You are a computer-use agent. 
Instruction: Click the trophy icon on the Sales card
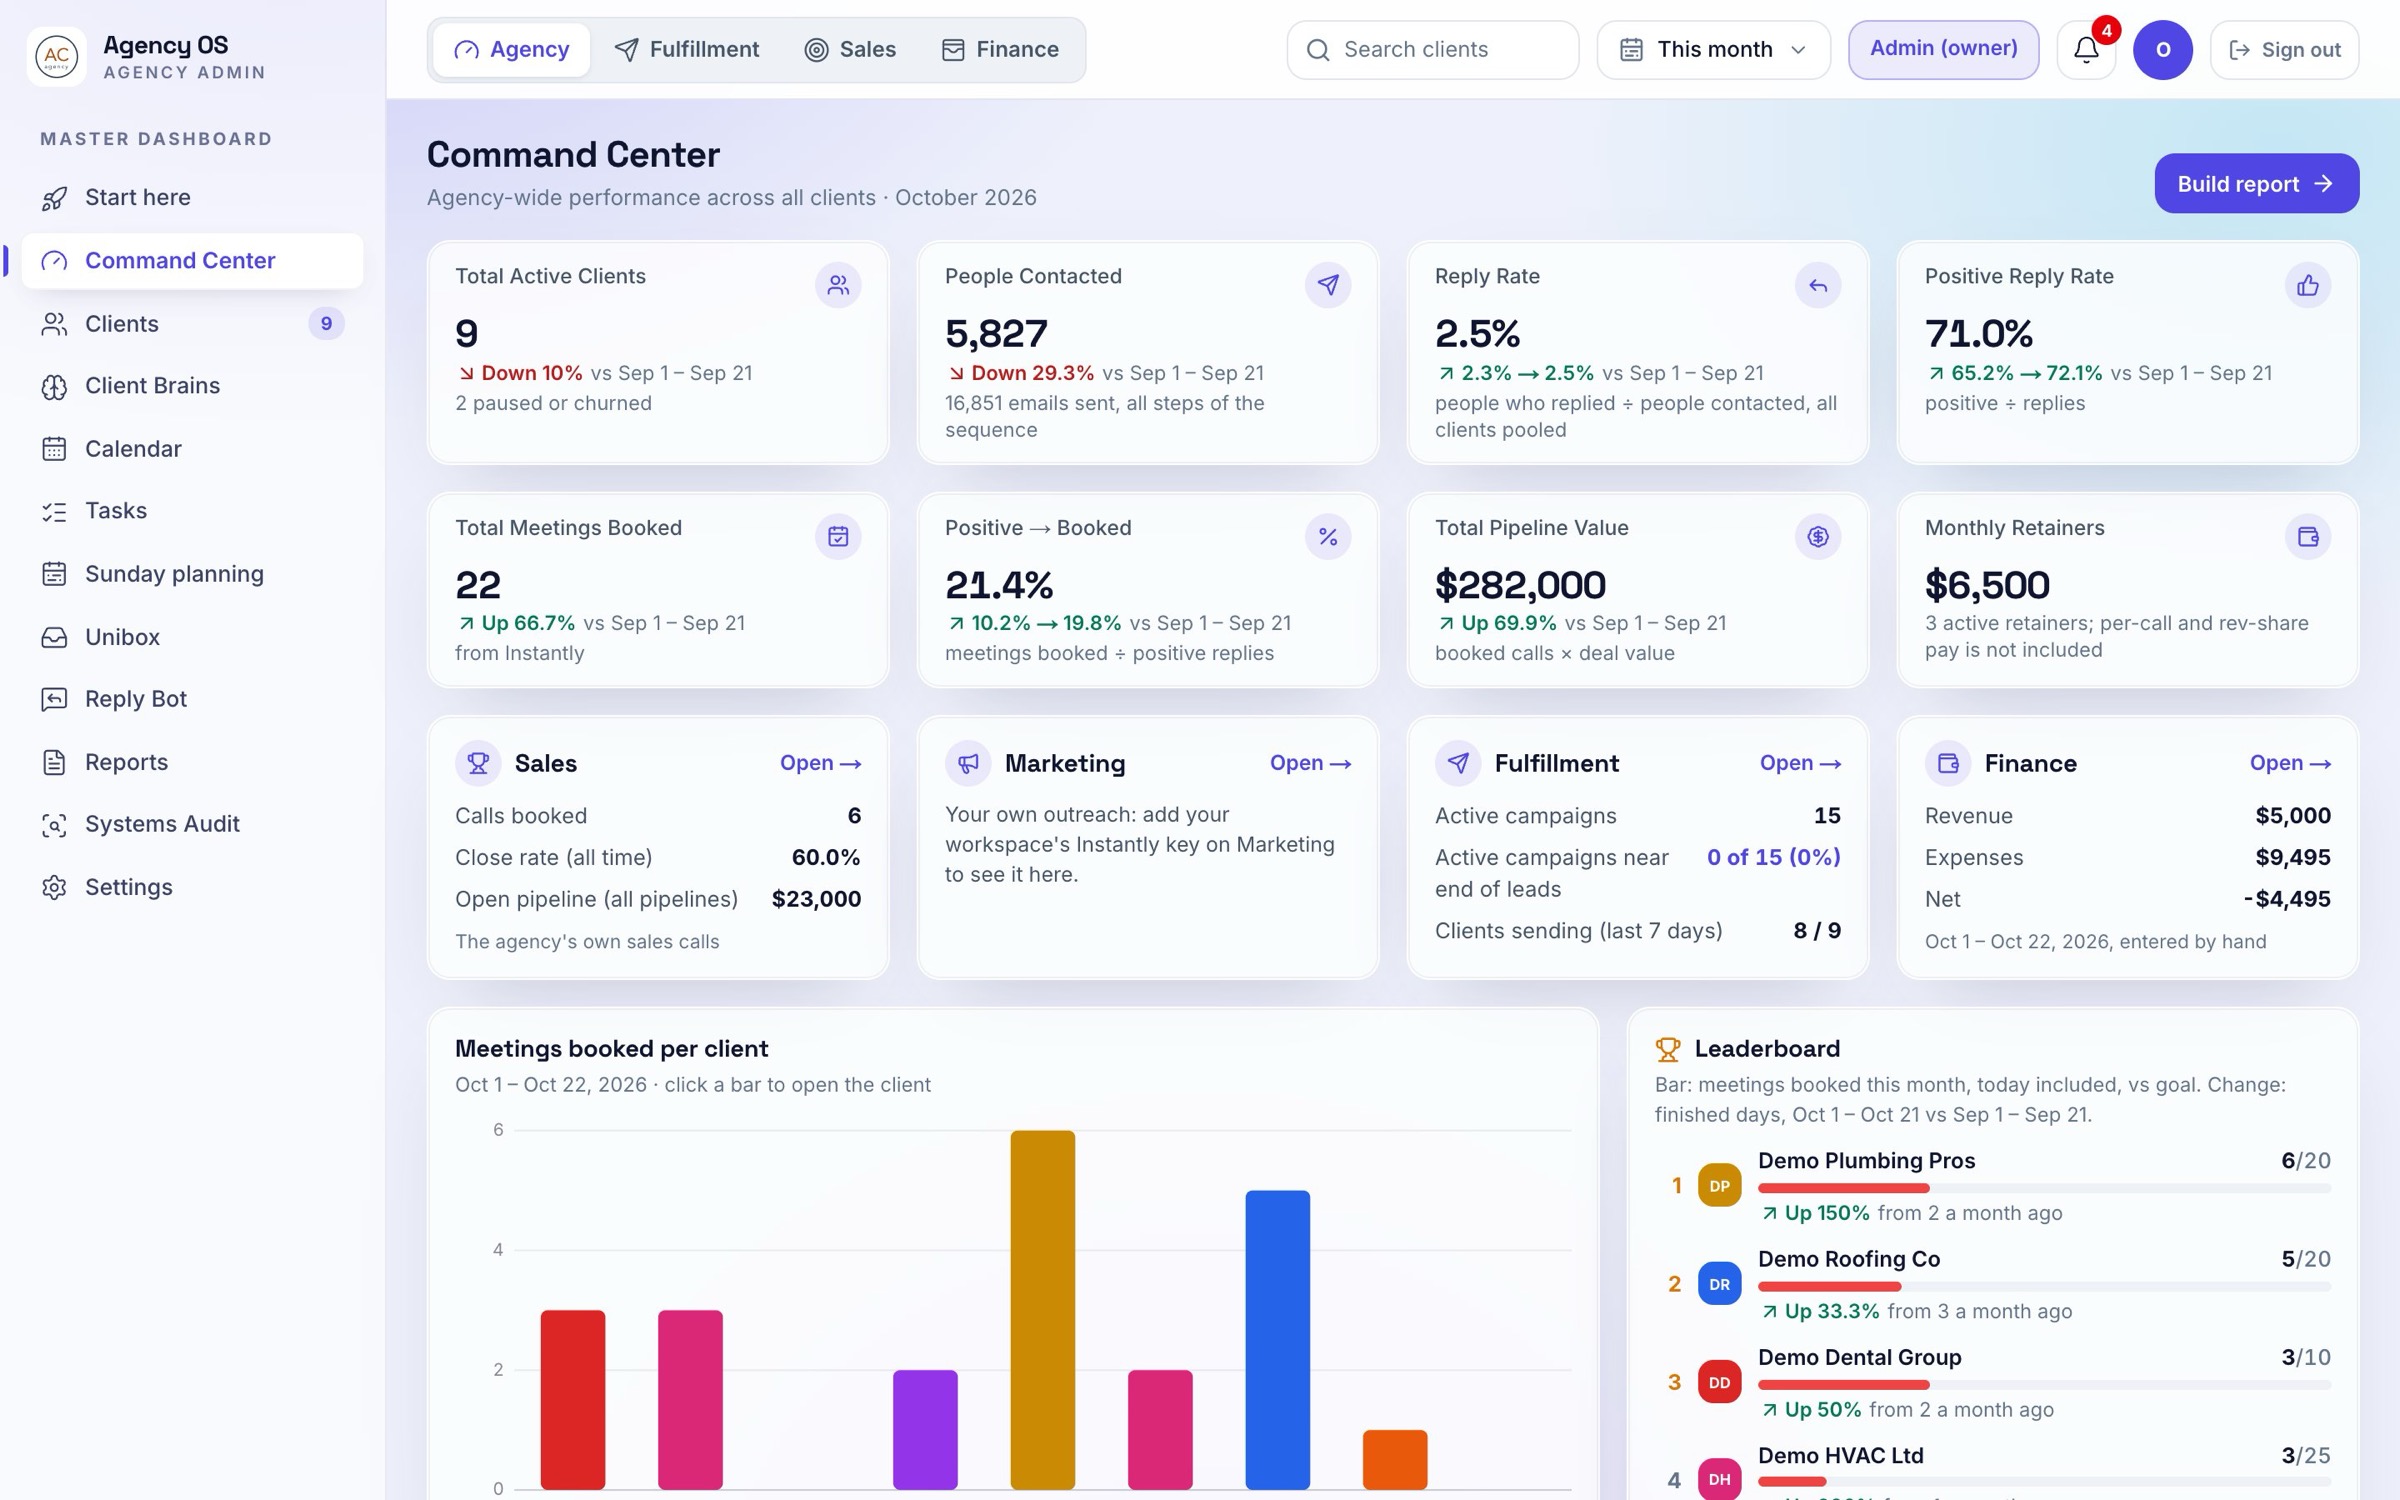[478, 763]
